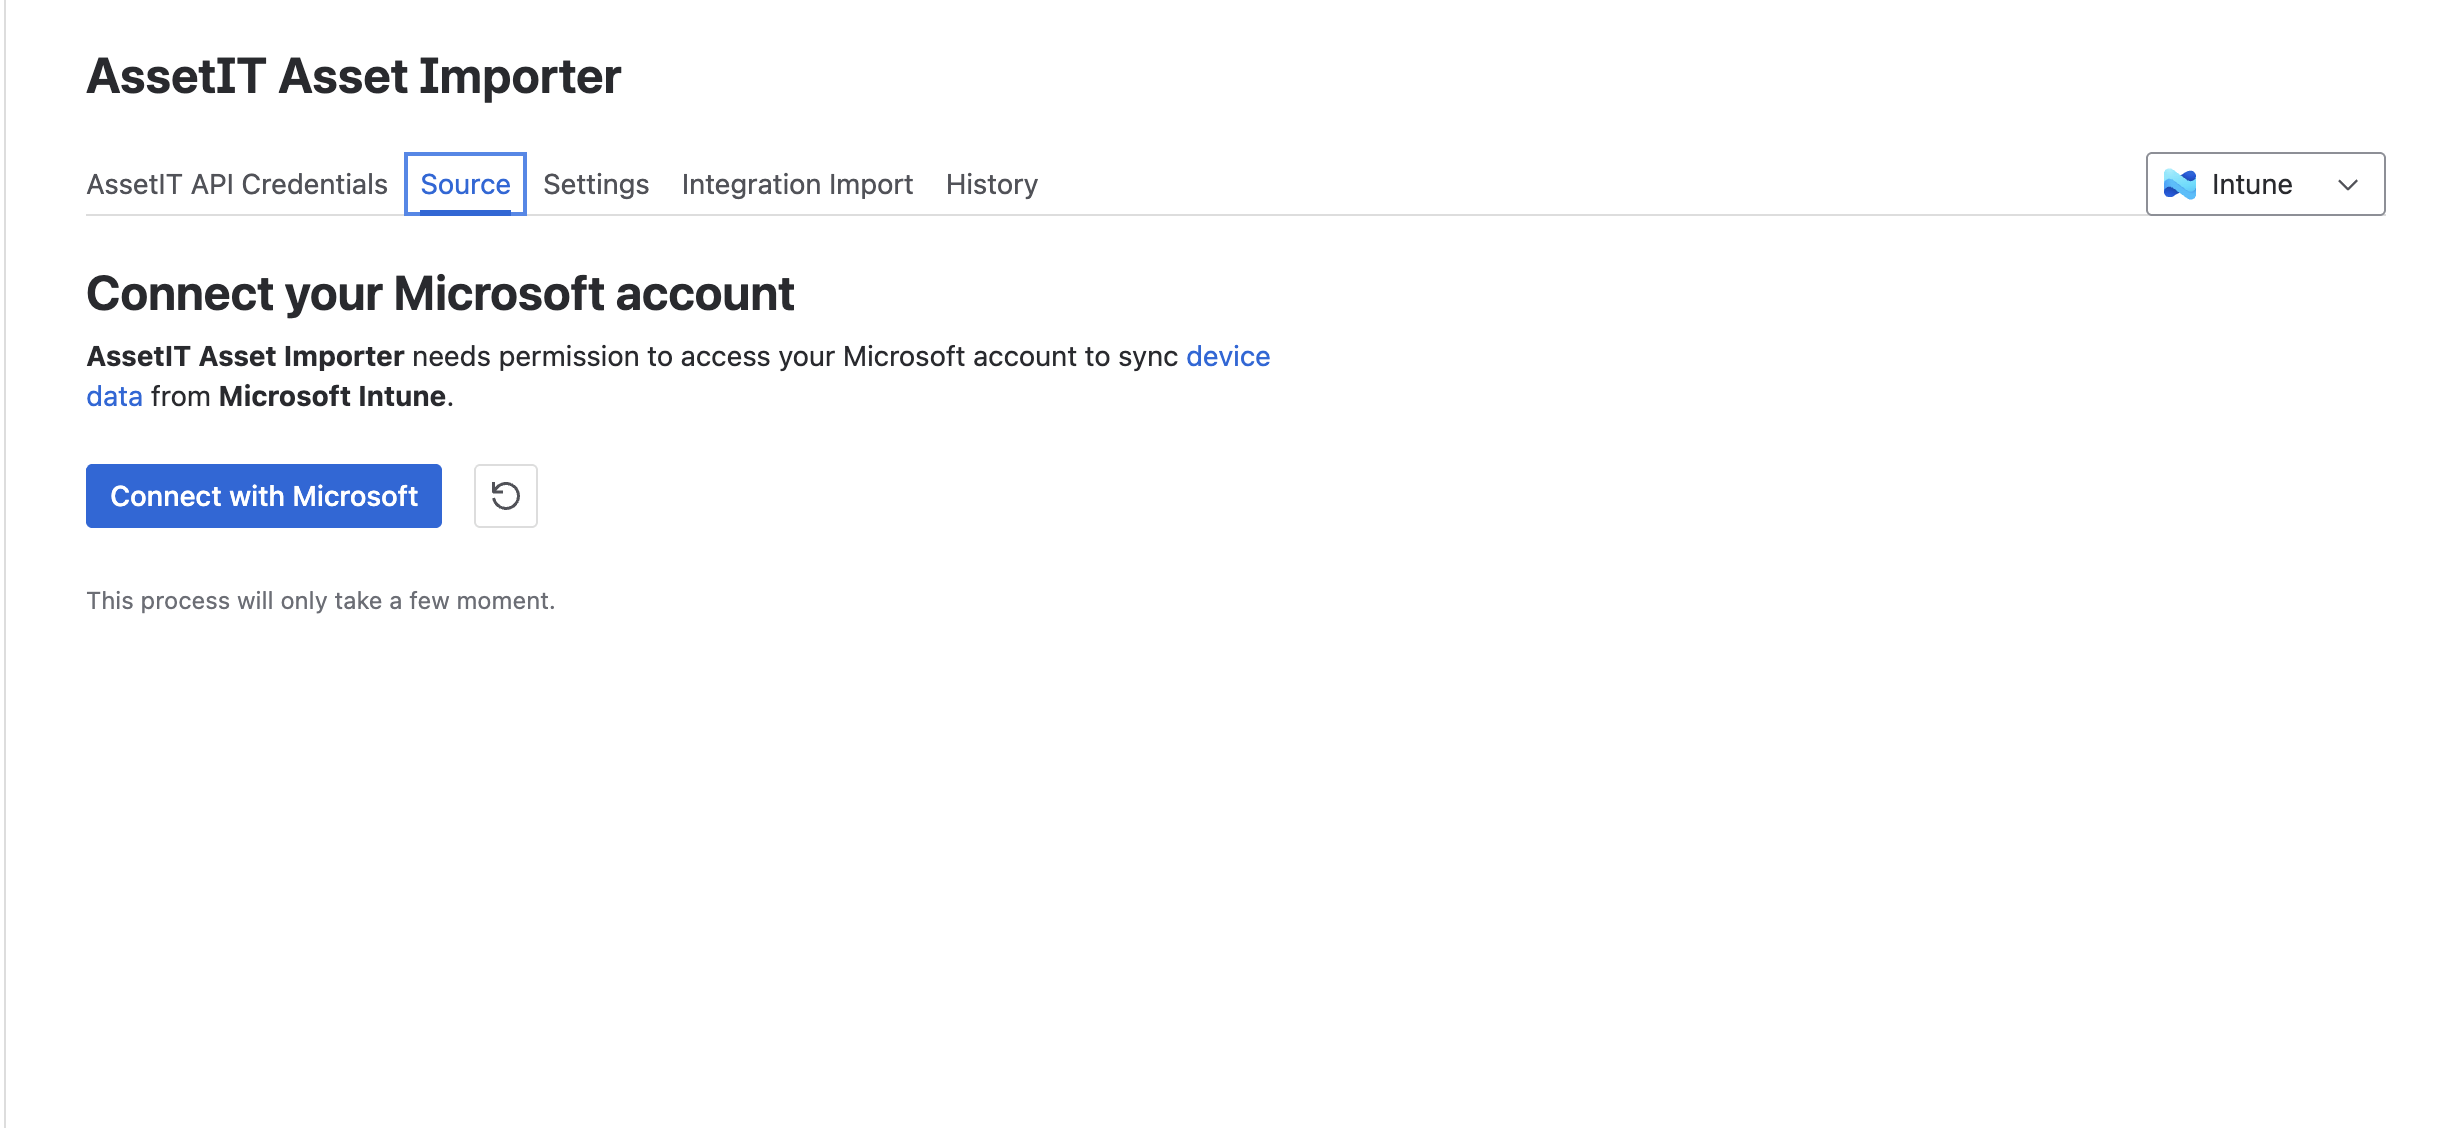Follow the "device" hyperlink
This screenshot has height=1128, width=2442.
[x=1227, y=356]
